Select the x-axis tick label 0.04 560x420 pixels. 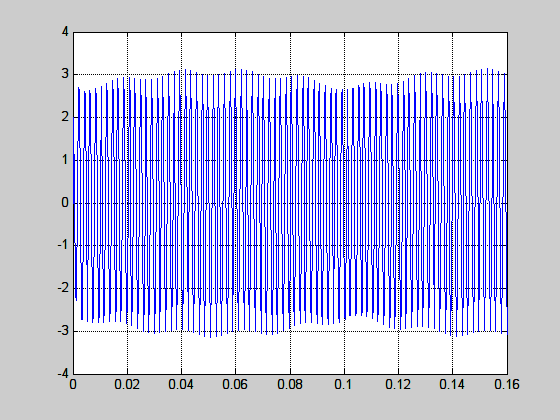(181, 385)
